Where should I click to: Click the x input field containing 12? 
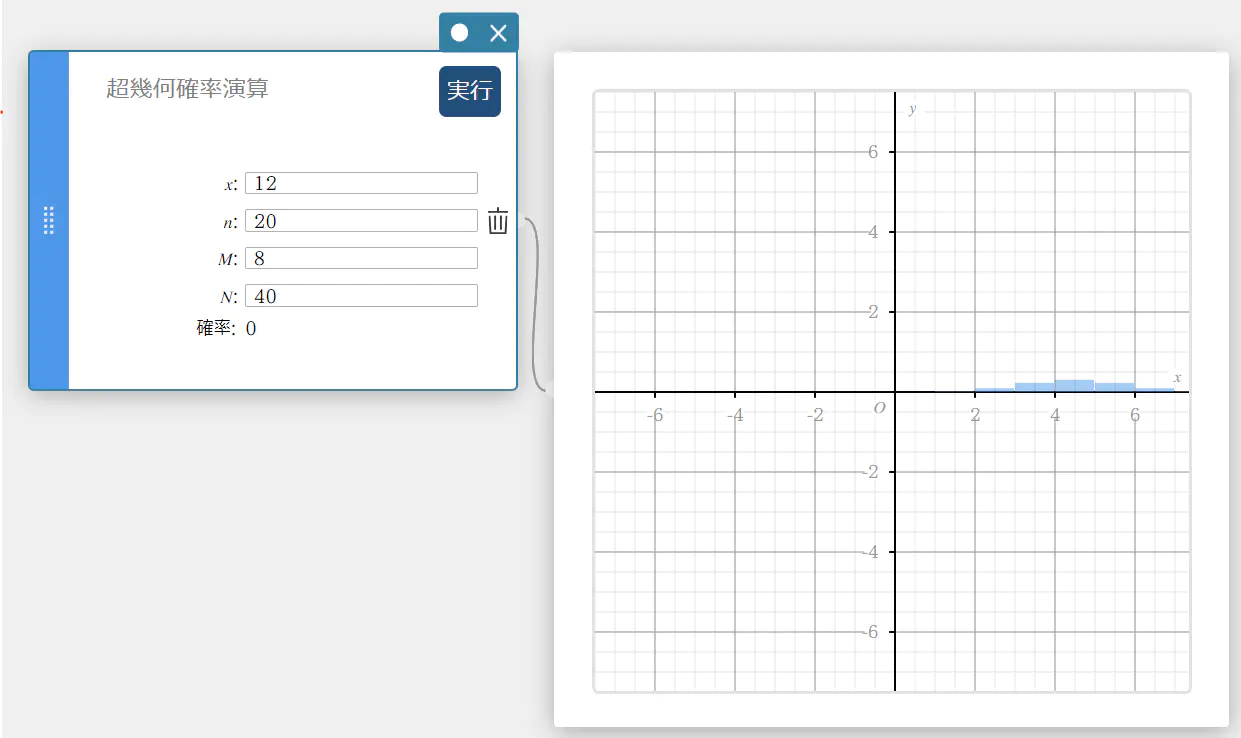click(361, 183)
